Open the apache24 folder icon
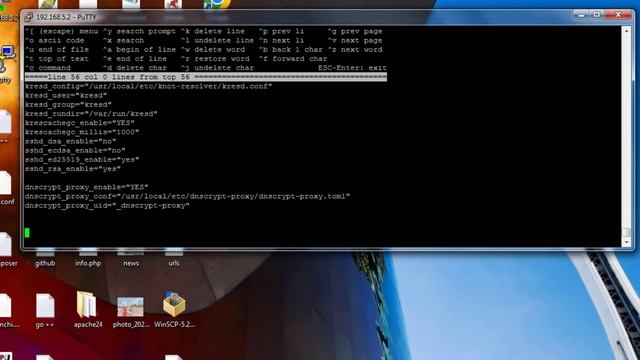The width and height of the screenshot is (640, 360). (87, 310)
